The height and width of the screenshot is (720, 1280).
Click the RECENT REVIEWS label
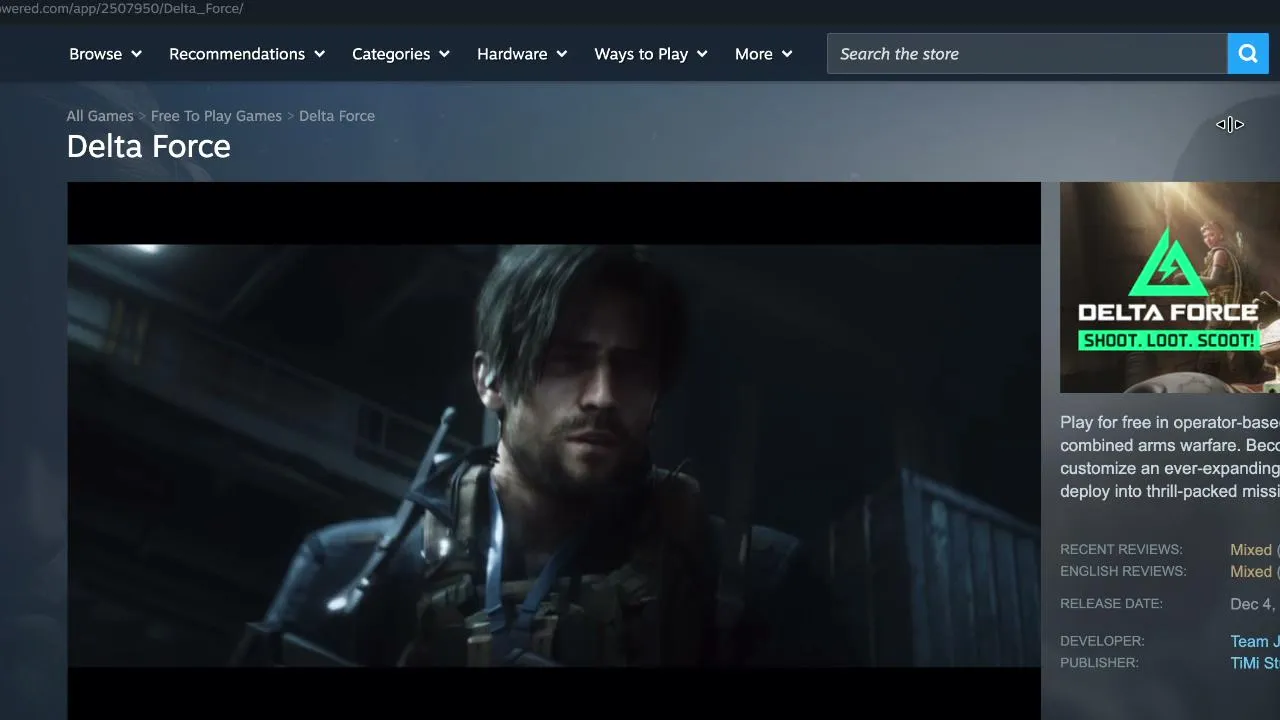[1121, 550]
